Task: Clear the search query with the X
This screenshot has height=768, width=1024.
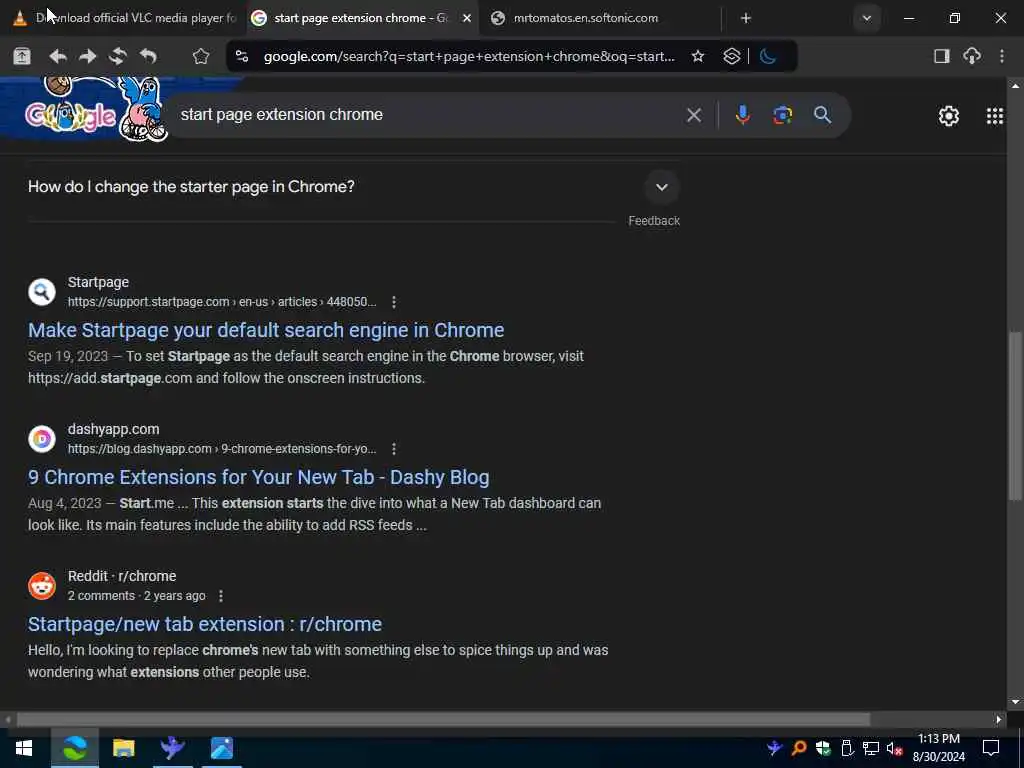Action: coord(694,116)
